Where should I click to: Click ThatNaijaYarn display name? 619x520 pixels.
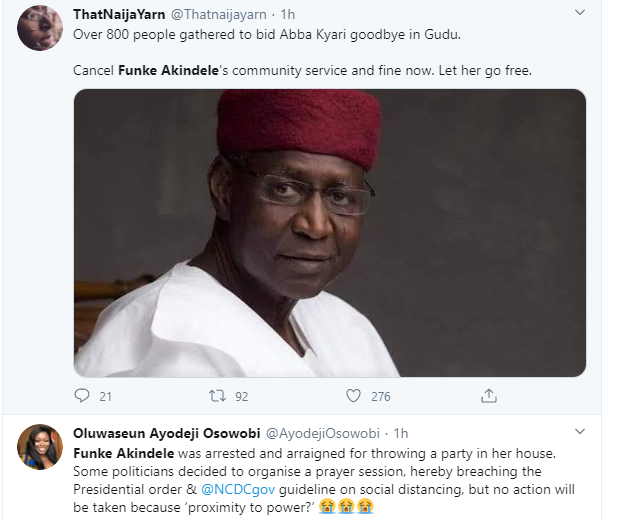point(119,14)
